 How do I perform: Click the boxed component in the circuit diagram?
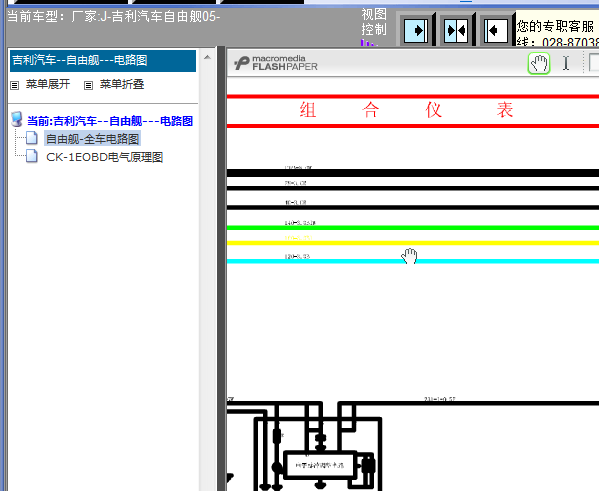click(321, 465)
